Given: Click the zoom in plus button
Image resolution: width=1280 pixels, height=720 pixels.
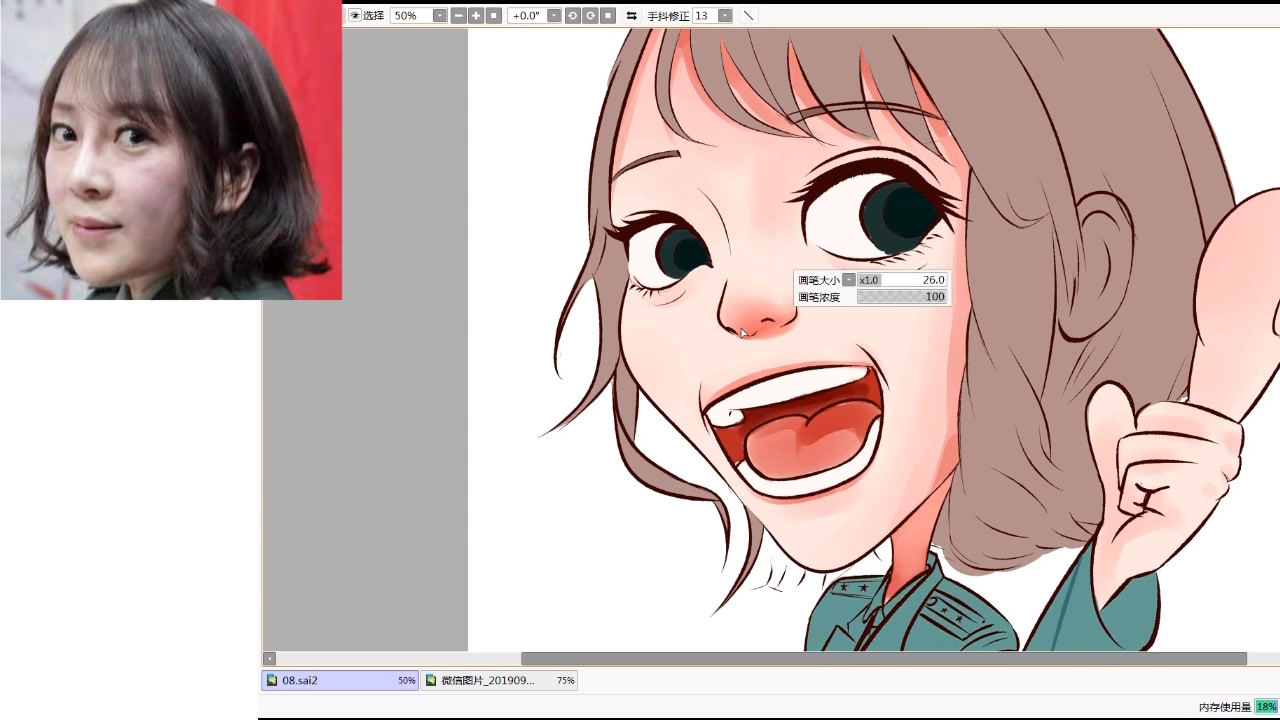Looking at the screenshot, I should click(476, 16).
